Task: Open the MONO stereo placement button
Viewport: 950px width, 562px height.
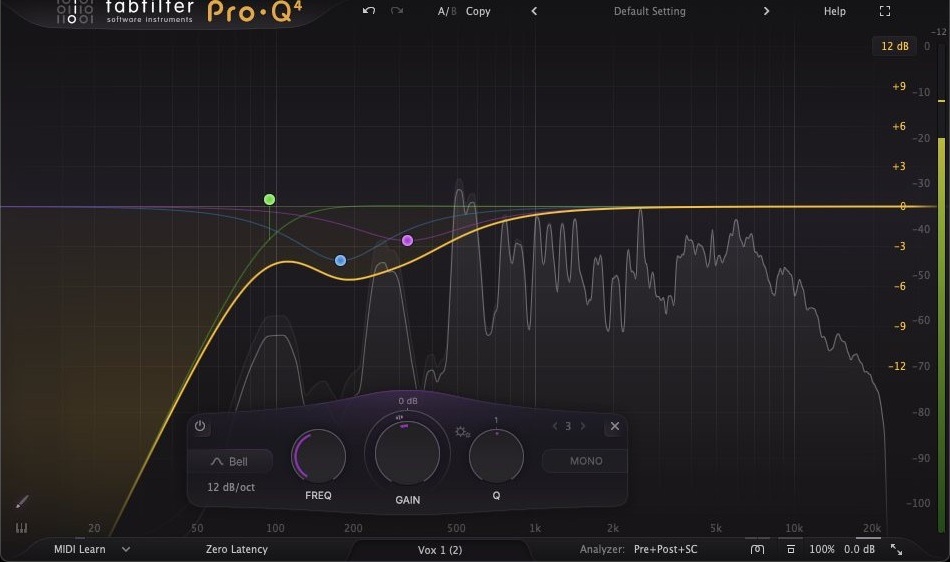Action: [585, 461]
